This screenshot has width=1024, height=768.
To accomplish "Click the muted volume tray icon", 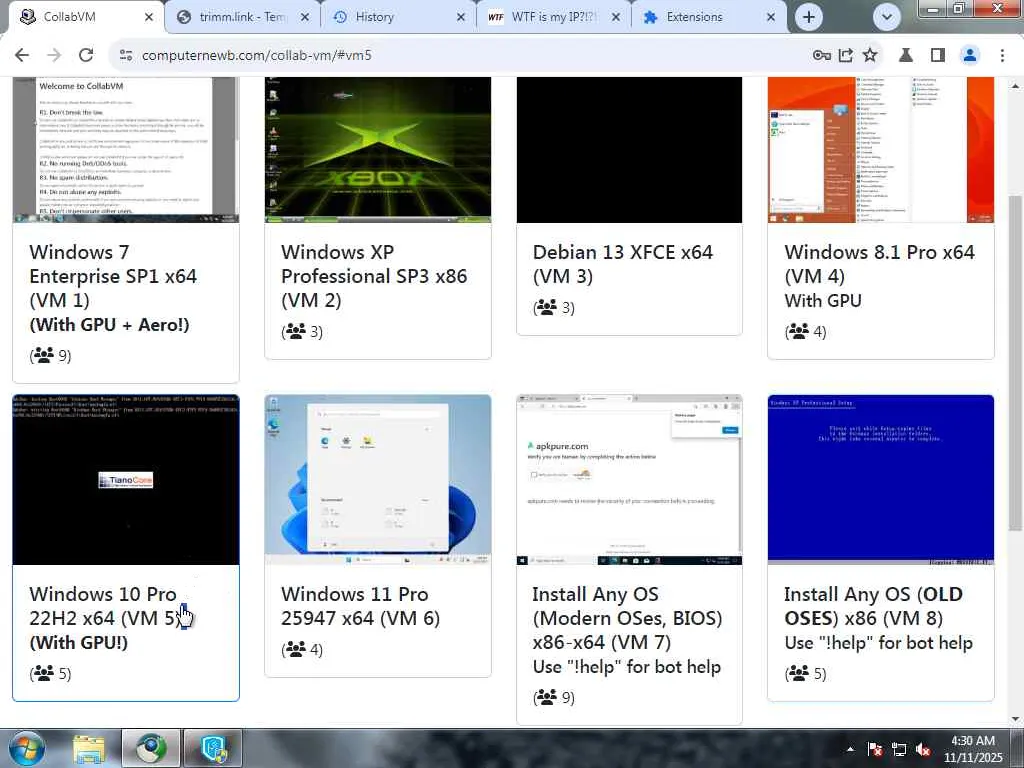I will [x=923, y=749].
